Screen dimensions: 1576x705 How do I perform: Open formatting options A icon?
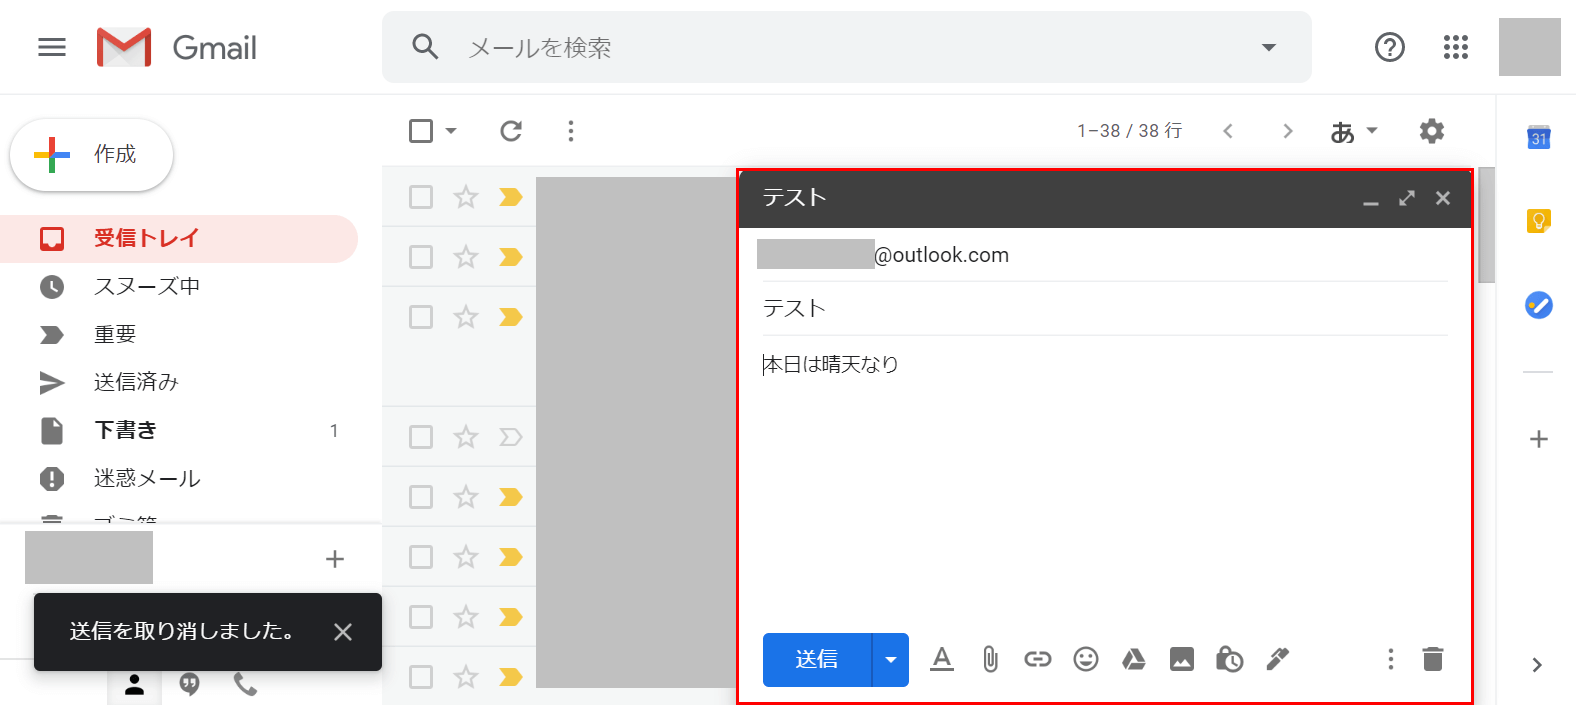941,659
